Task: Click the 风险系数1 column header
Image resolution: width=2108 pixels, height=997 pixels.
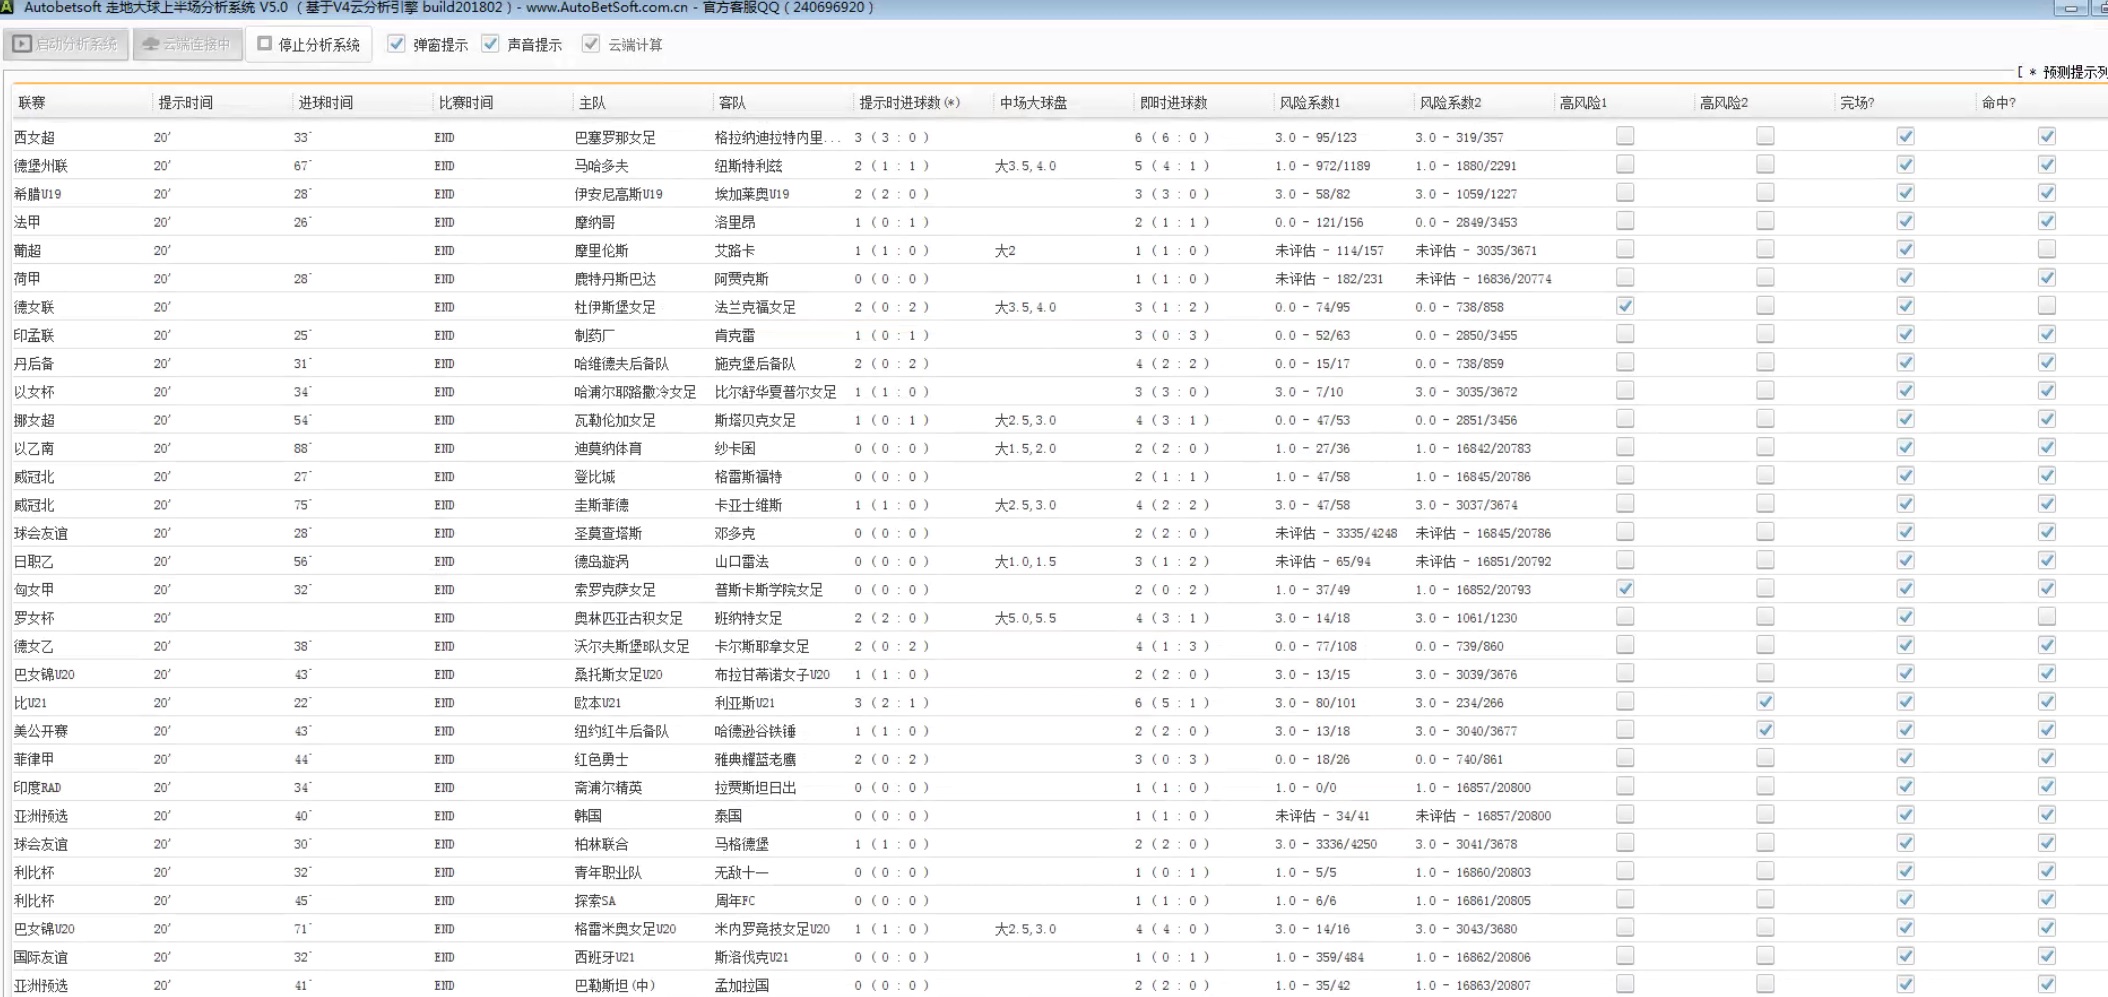Action: (1309, 102)
